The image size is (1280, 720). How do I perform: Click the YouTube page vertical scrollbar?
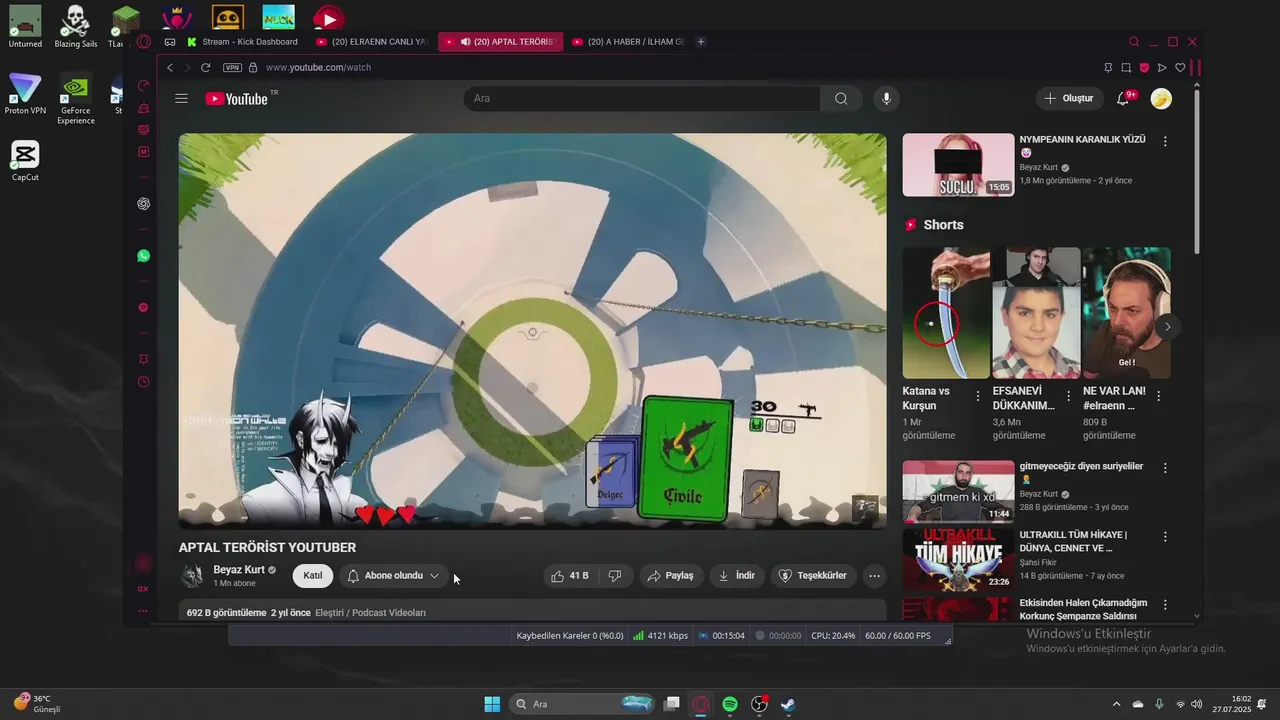(1197, 170)
